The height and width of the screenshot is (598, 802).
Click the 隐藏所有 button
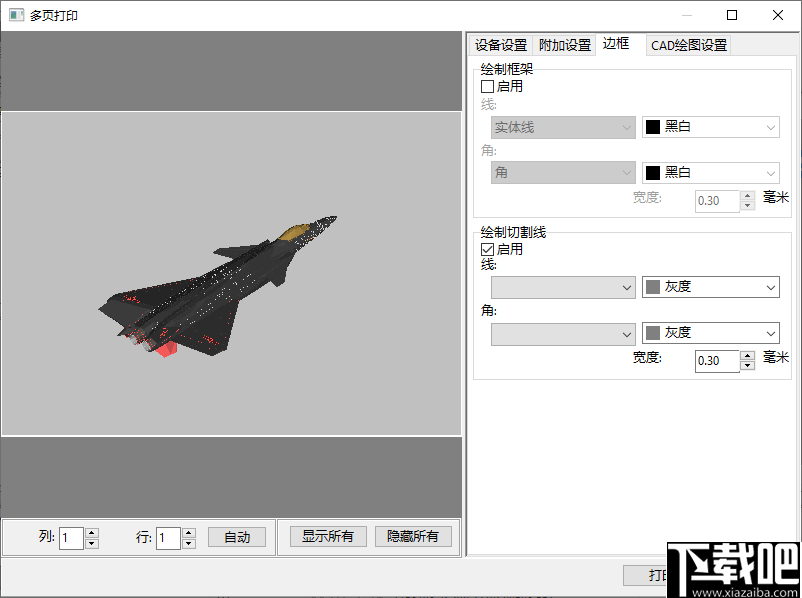point(415,536)
